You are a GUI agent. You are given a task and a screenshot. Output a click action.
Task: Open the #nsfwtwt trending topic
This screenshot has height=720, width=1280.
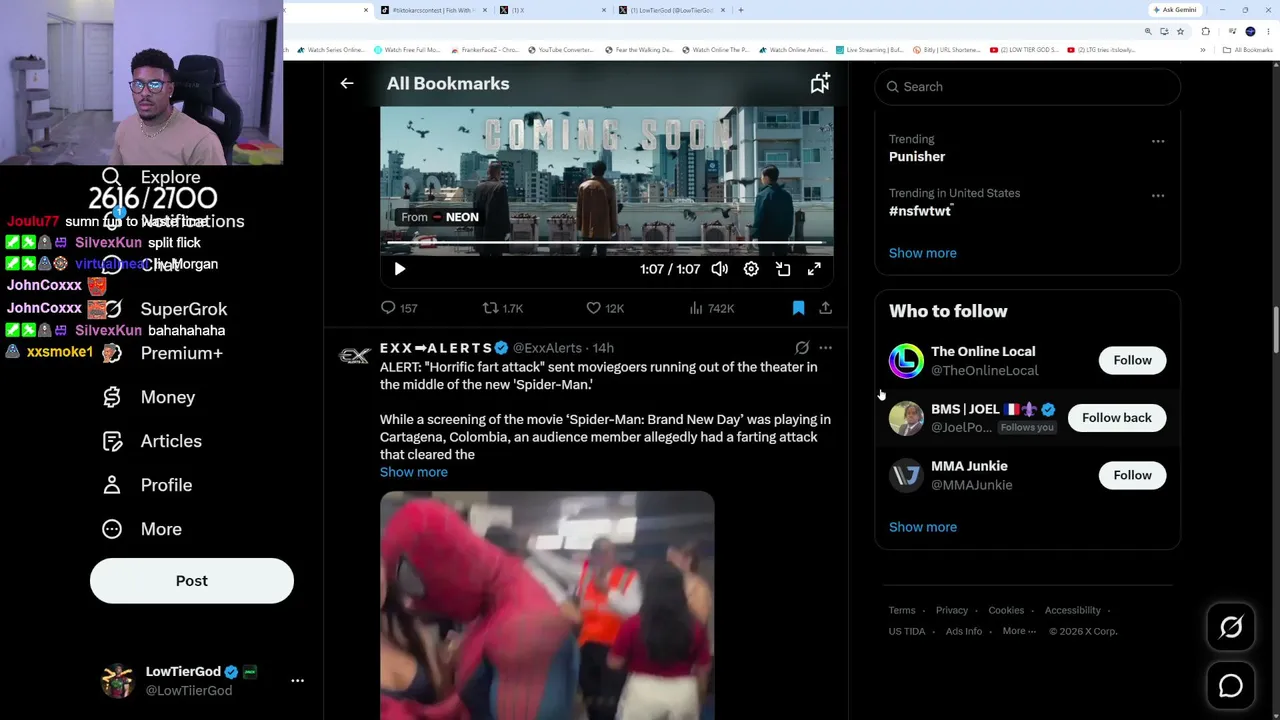[920, 211]
